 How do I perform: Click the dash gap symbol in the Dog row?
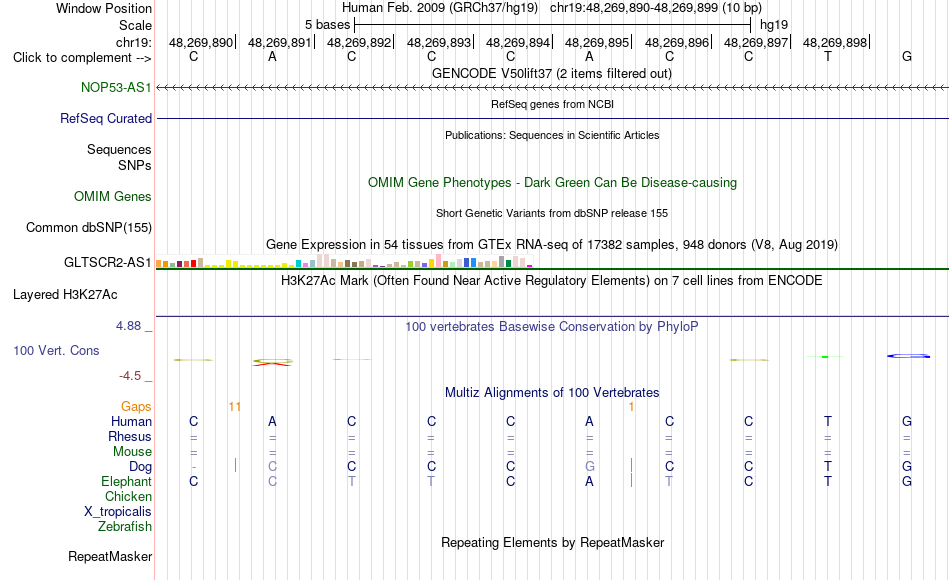pos(194,467)
